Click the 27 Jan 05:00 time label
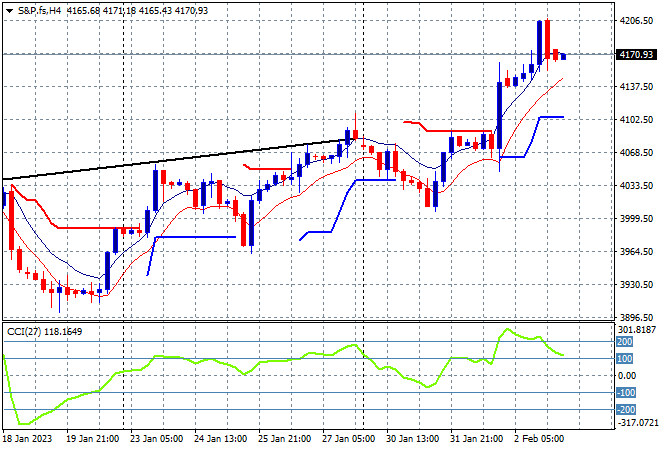Image resolution: width=660 pixels, height=450 pixels. pos(349,439)
